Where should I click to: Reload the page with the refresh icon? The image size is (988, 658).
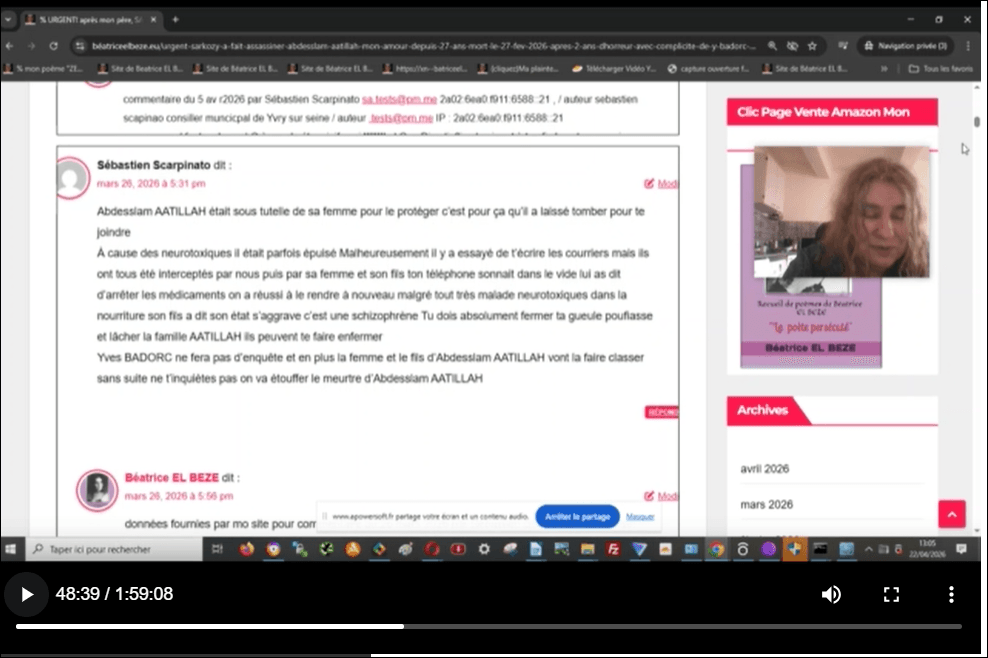pos(54,46)
